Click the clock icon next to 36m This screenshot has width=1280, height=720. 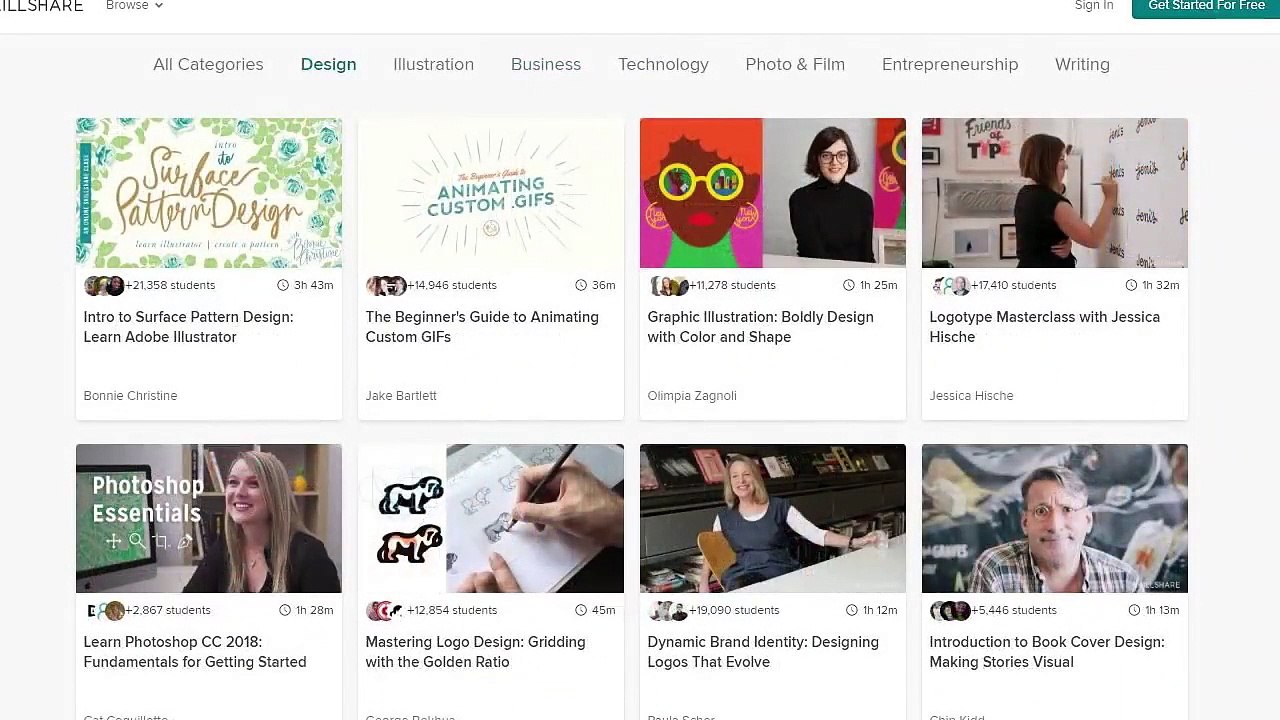[x=581, y=285]
